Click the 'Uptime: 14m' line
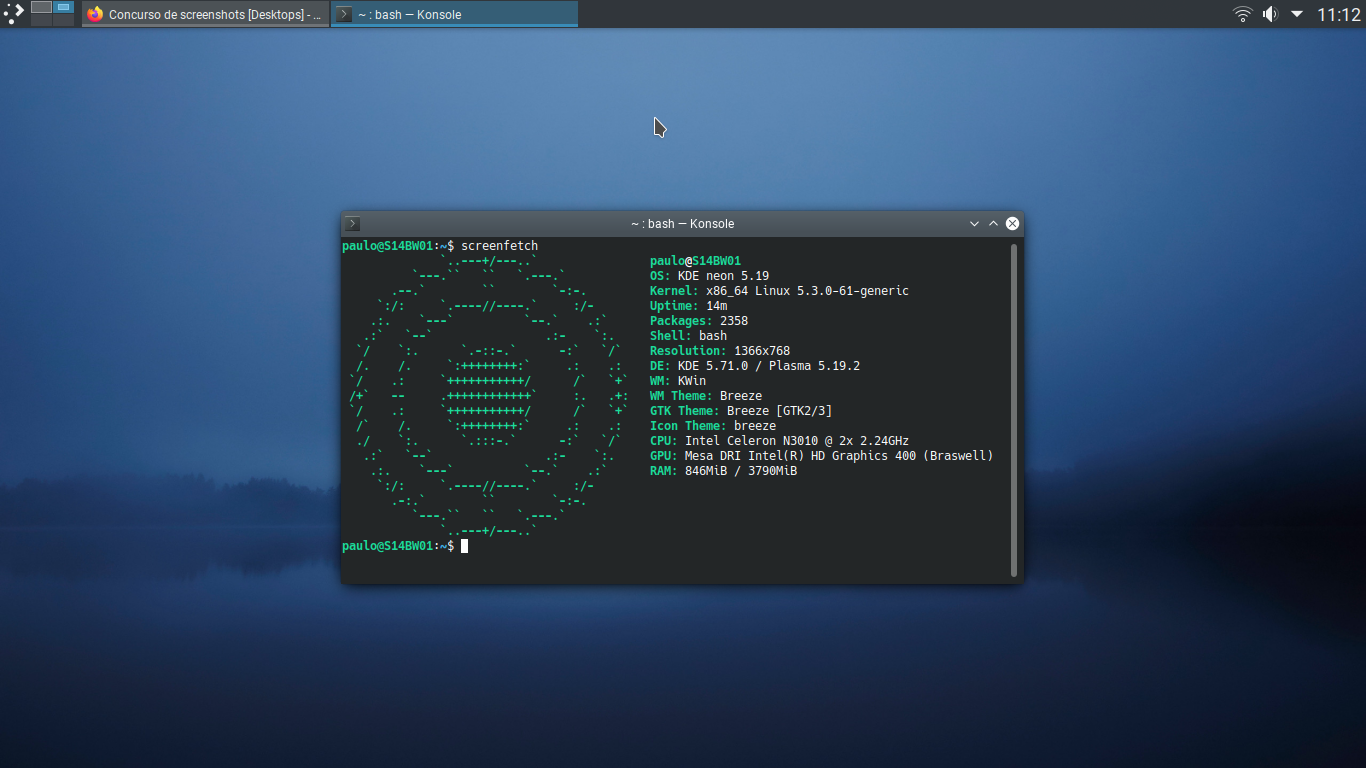Screen dimensions: 1366x768 coord(688,306)
